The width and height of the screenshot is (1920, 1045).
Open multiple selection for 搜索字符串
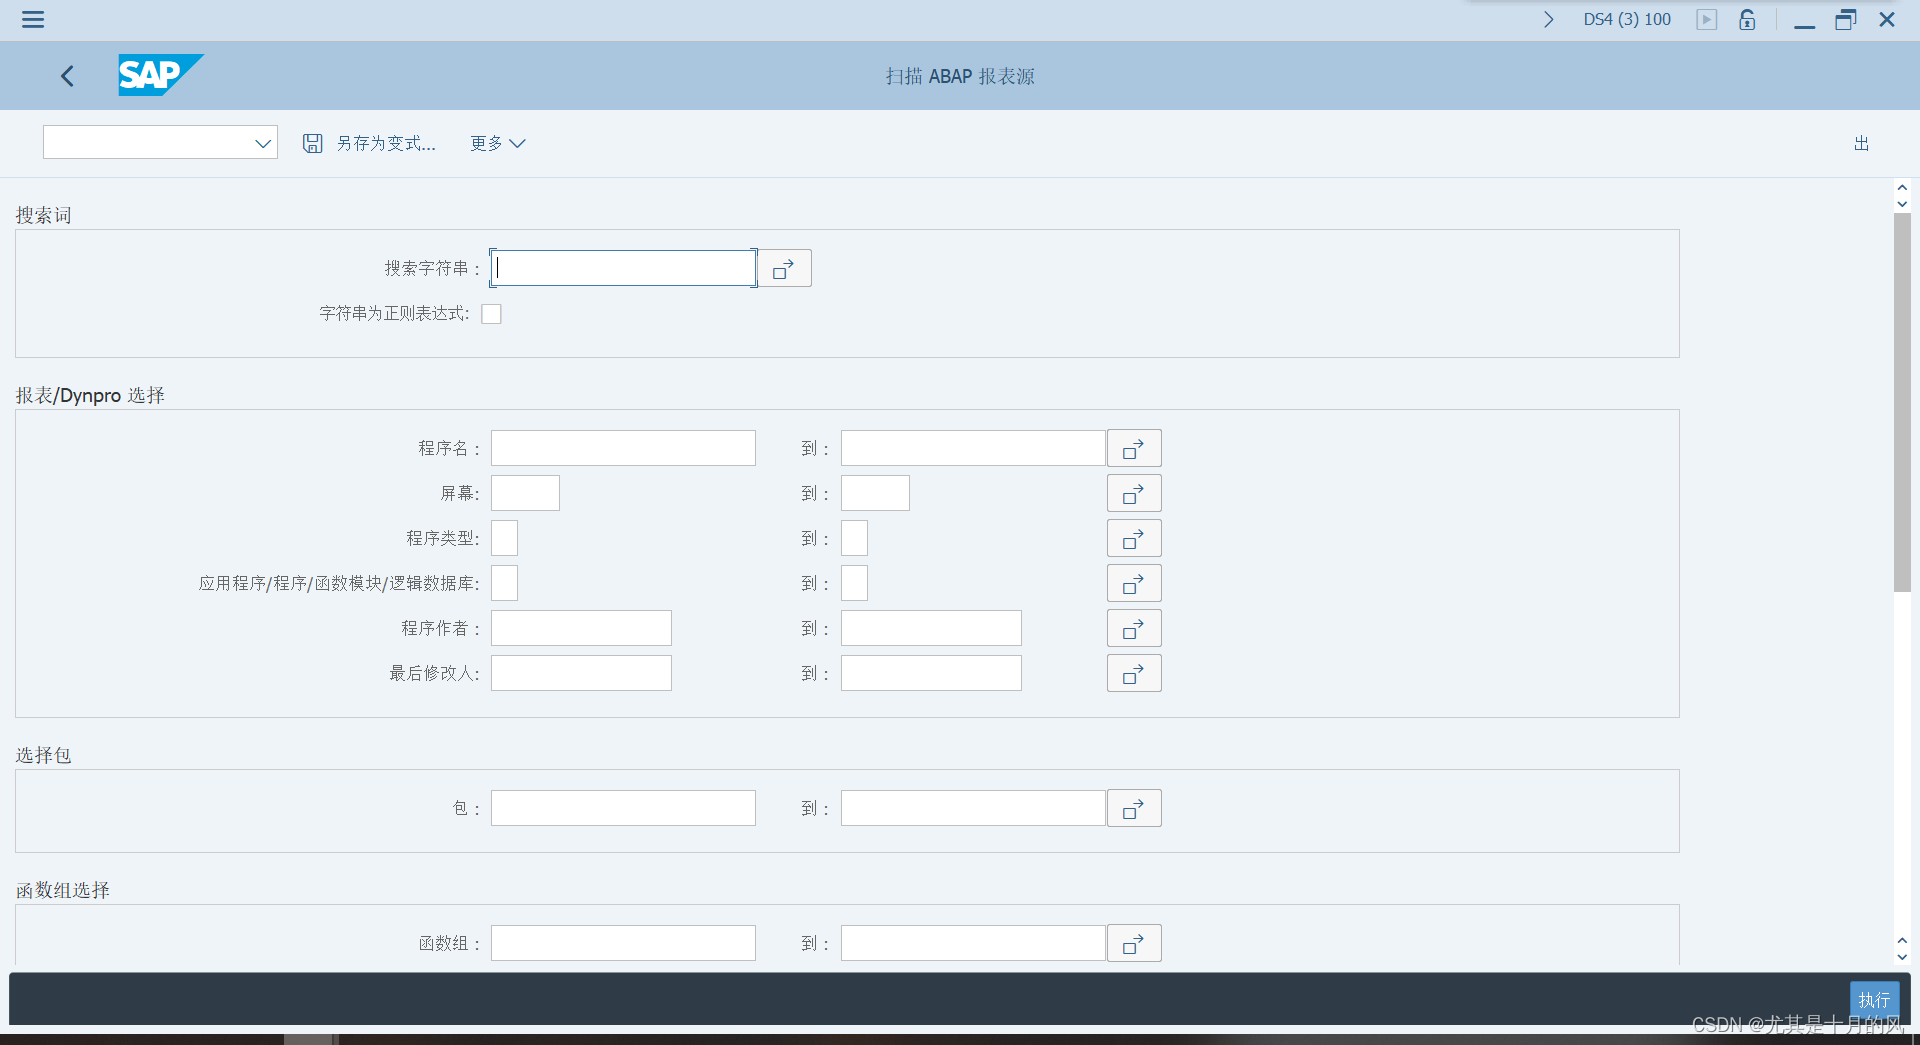tap(784, 268)
